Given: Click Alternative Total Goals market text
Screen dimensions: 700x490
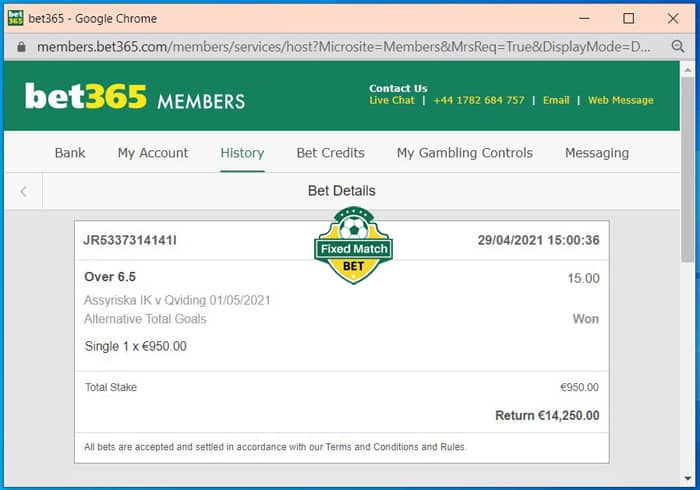Looking at the screenshot, I should click(x=145, y=319).
